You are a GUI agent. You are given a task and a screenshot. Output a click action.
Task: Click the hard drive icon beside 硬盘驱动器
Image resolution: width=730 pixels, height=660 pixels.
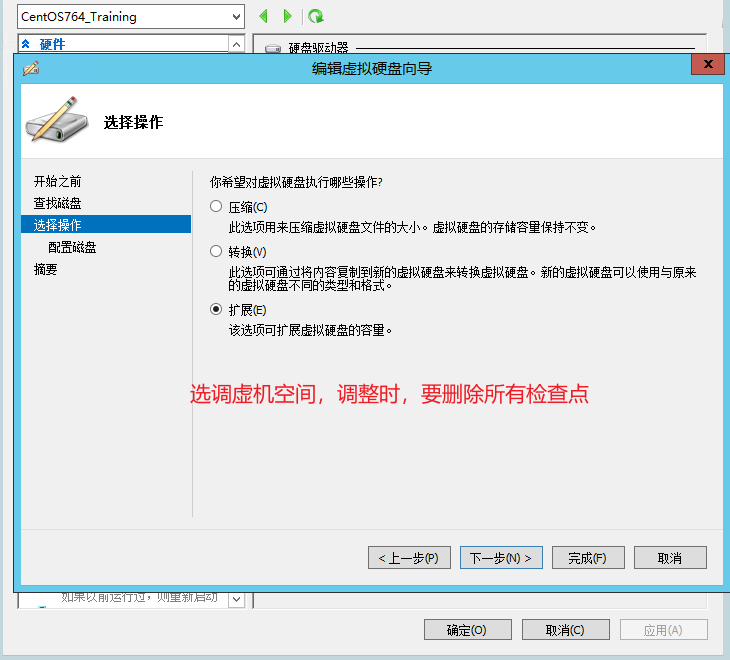pos(273,48)
